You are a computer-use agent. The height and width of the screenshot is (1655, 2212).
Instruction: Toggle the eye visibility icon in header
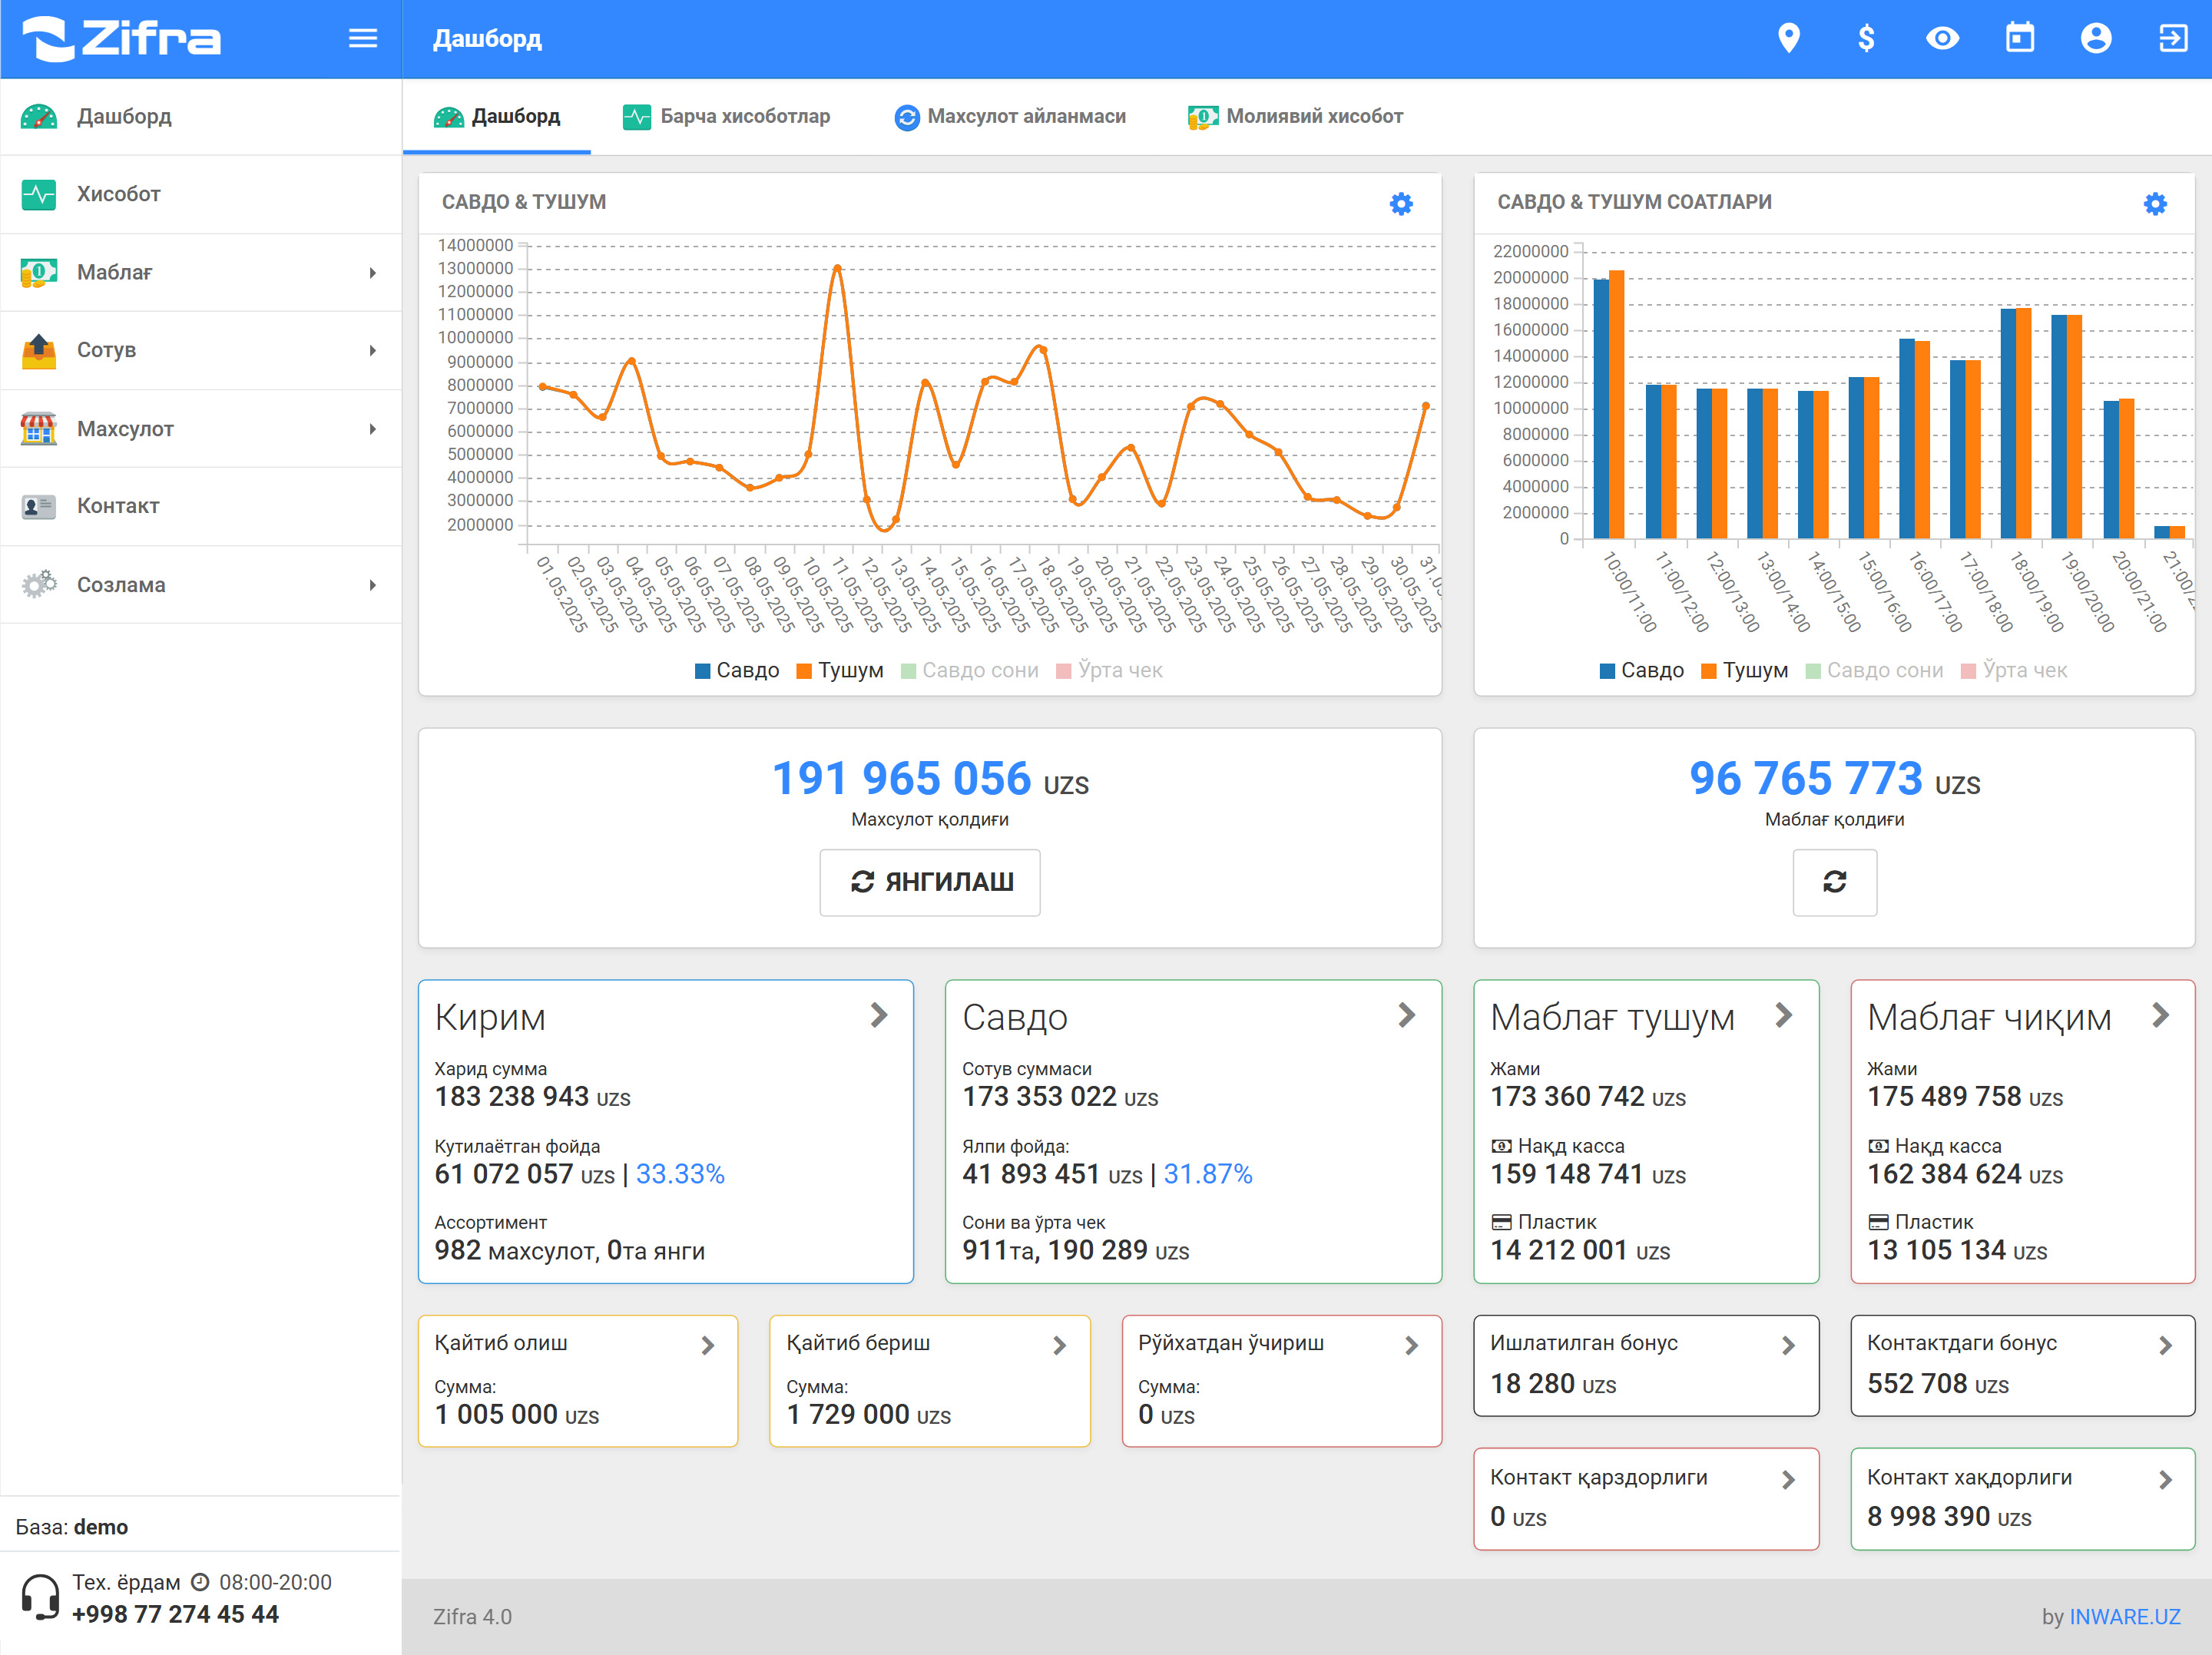pos(1942,39)
